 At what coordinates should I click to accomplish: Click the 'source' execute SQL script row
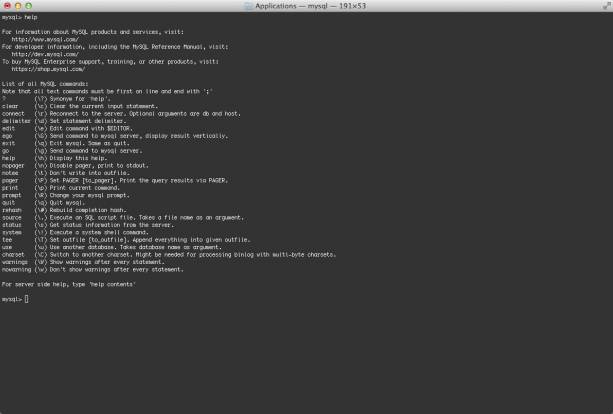tap(123, 218)
